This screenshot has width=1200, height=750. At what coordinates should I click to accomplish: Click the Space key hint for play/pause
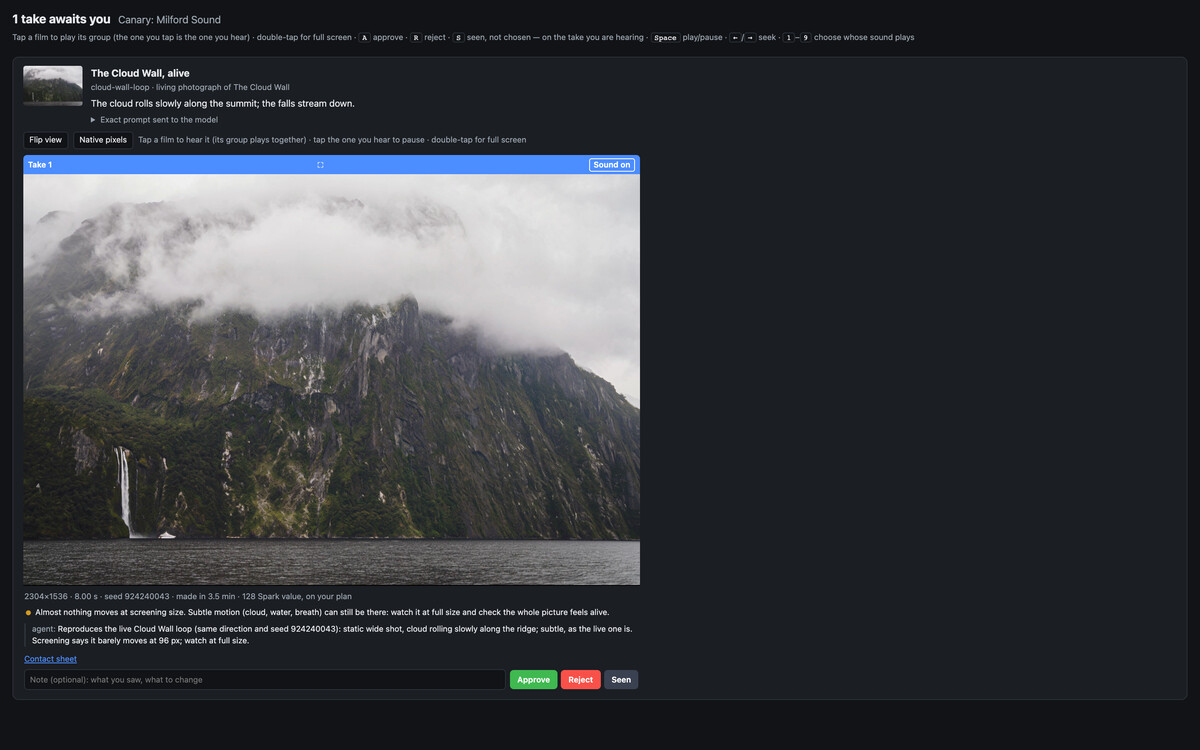[665, 37]
